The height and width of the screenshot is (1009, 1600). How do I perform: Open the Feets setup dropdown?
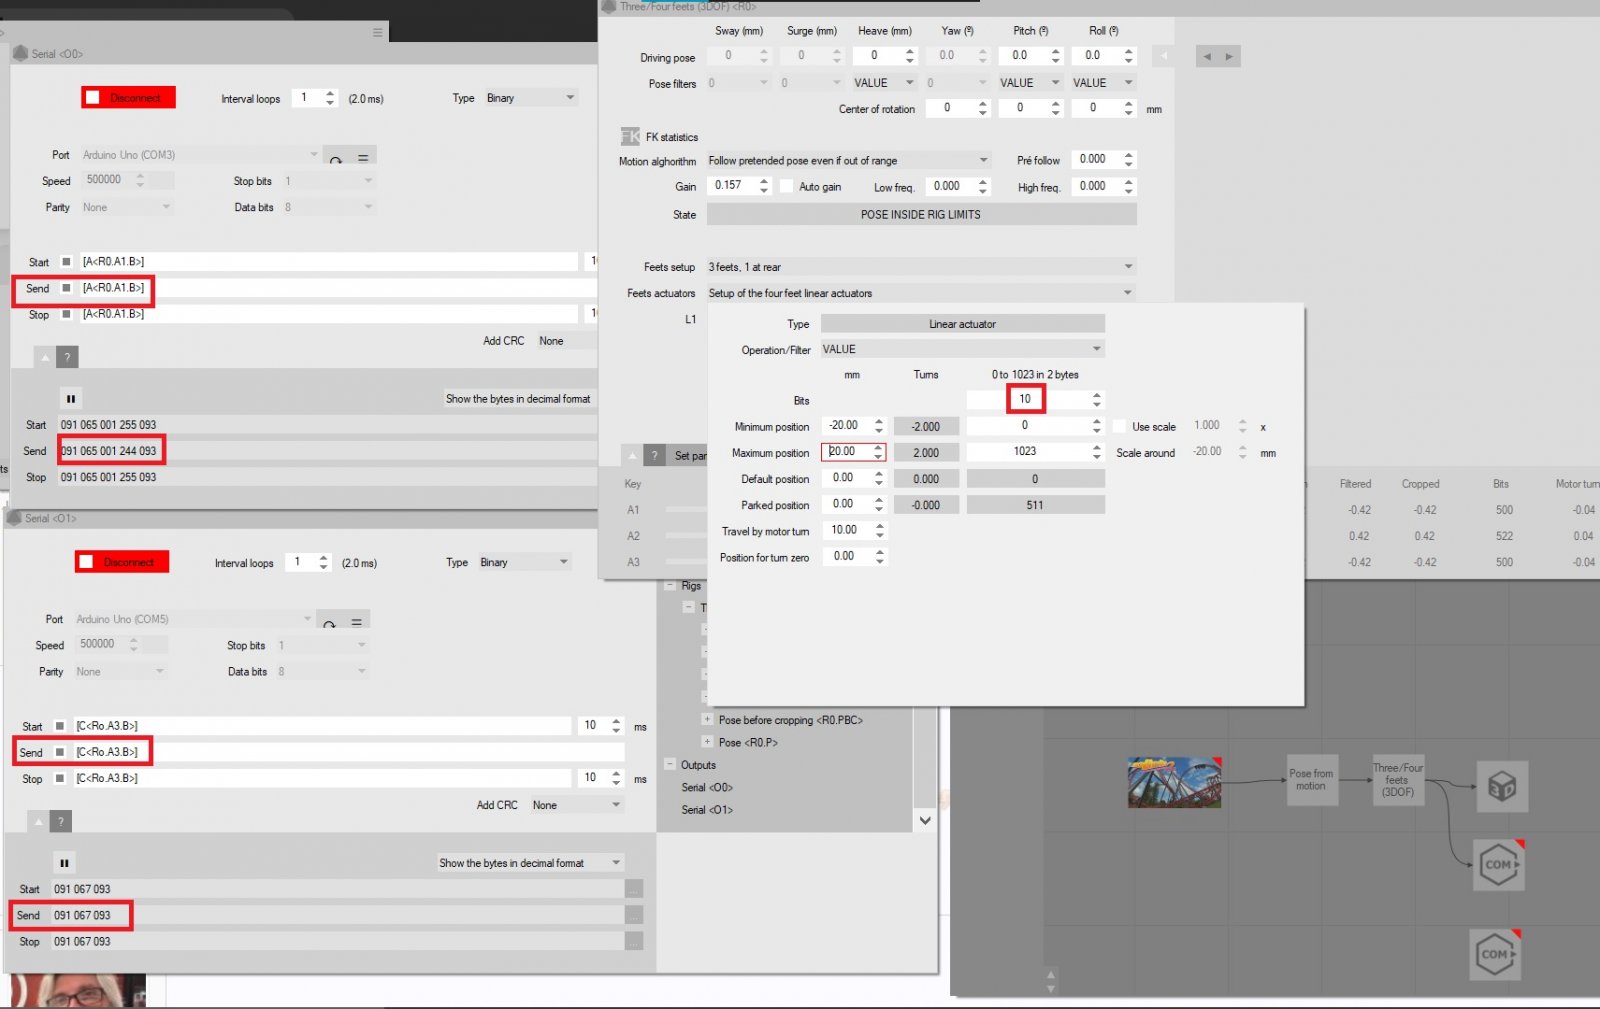920,267
